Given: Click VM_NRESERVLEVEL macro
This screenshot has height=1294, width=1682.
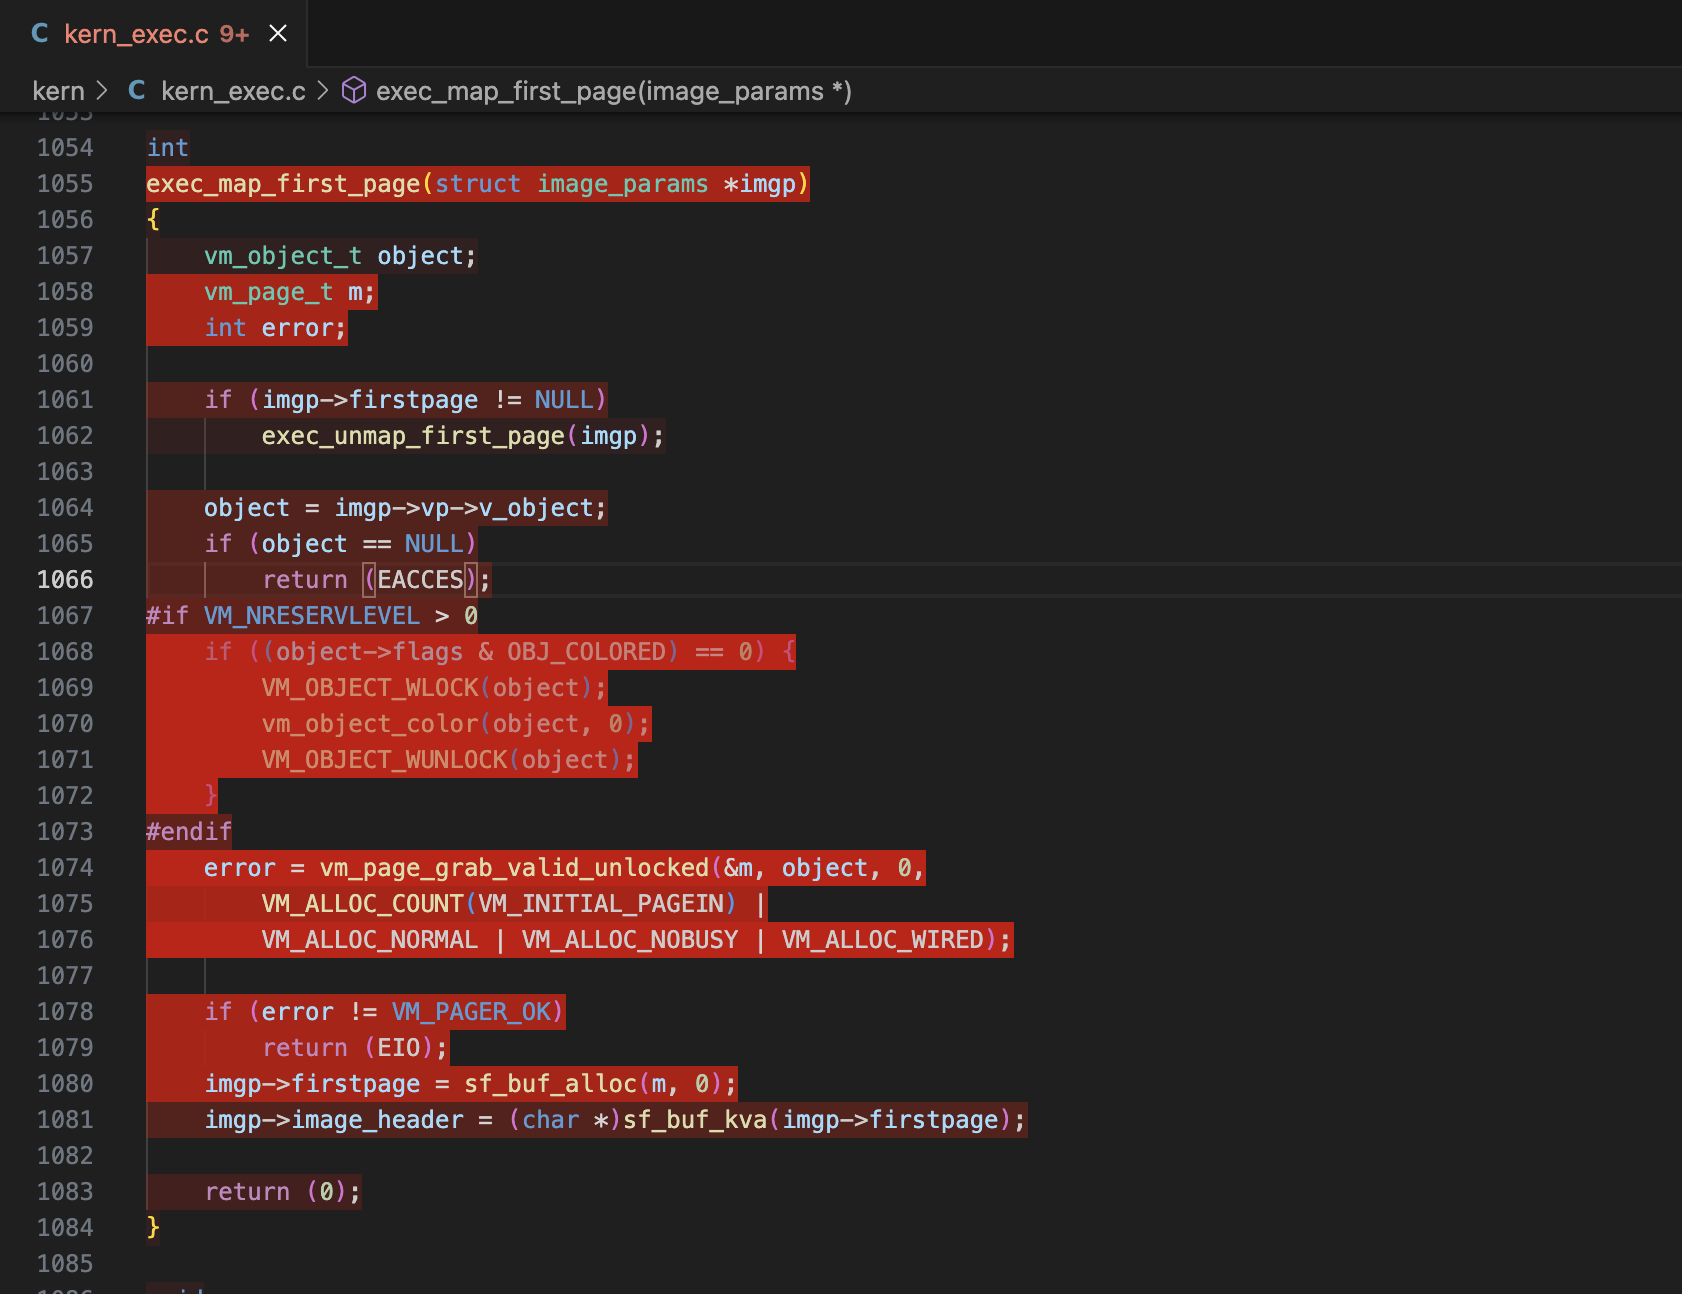Looking at the screenshot, I should coord(312,616).
